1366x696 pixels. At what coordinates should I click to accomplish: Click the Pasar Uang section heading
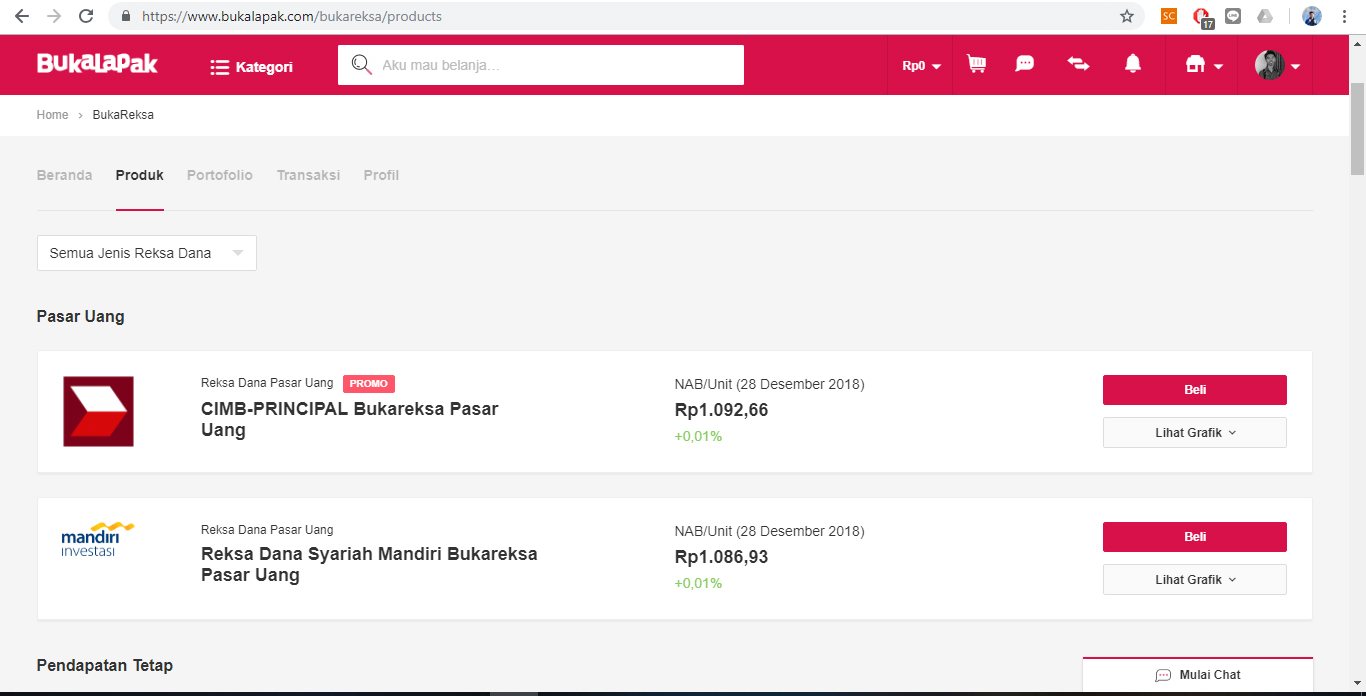[x=81, y=316]
